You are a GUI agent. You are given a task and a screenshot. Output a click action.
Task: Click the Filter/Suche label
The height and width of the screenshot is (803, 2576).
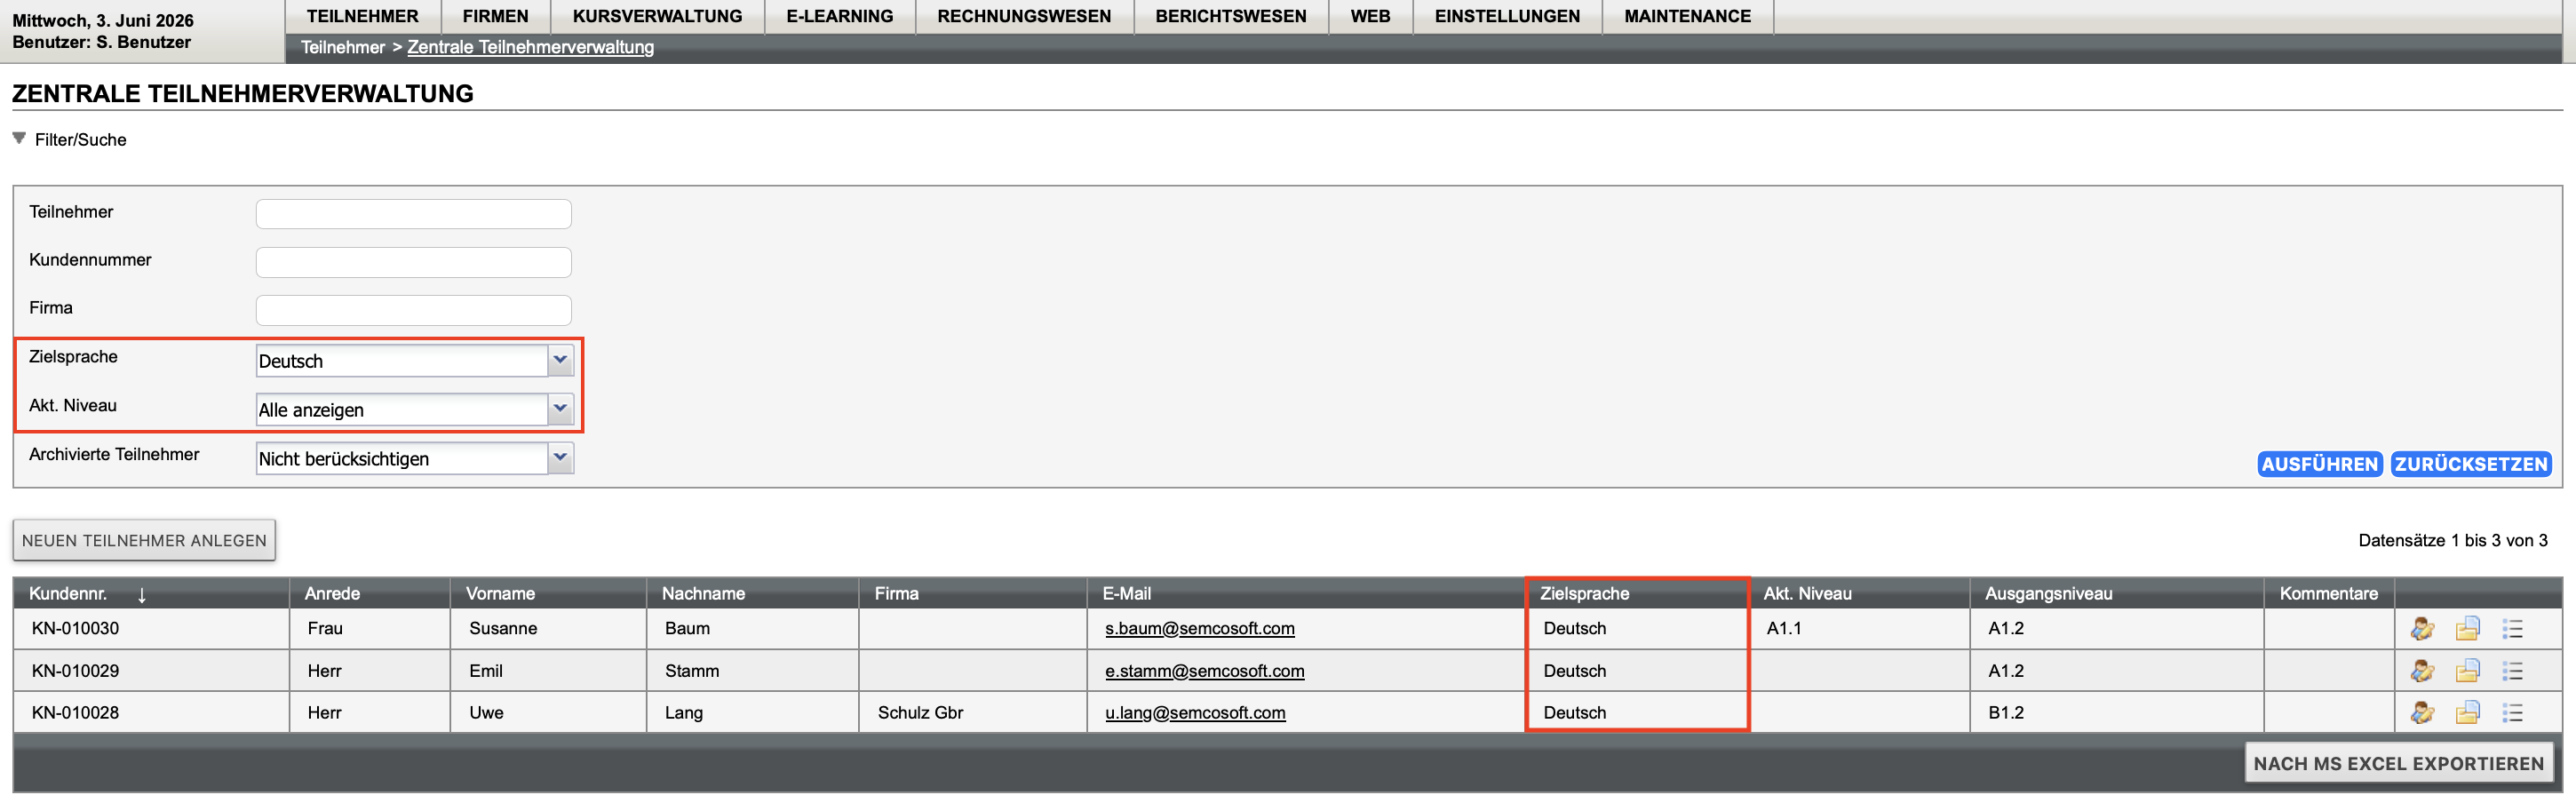coord(80,140)
